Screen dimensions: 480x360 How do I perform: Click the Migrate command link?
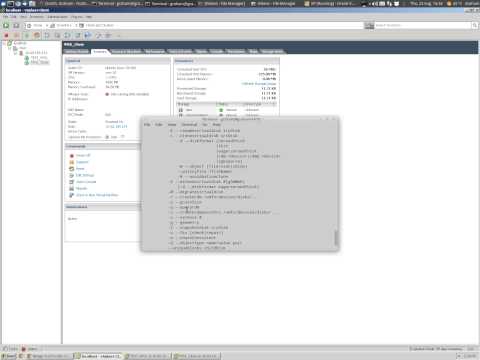pos(81,188)
